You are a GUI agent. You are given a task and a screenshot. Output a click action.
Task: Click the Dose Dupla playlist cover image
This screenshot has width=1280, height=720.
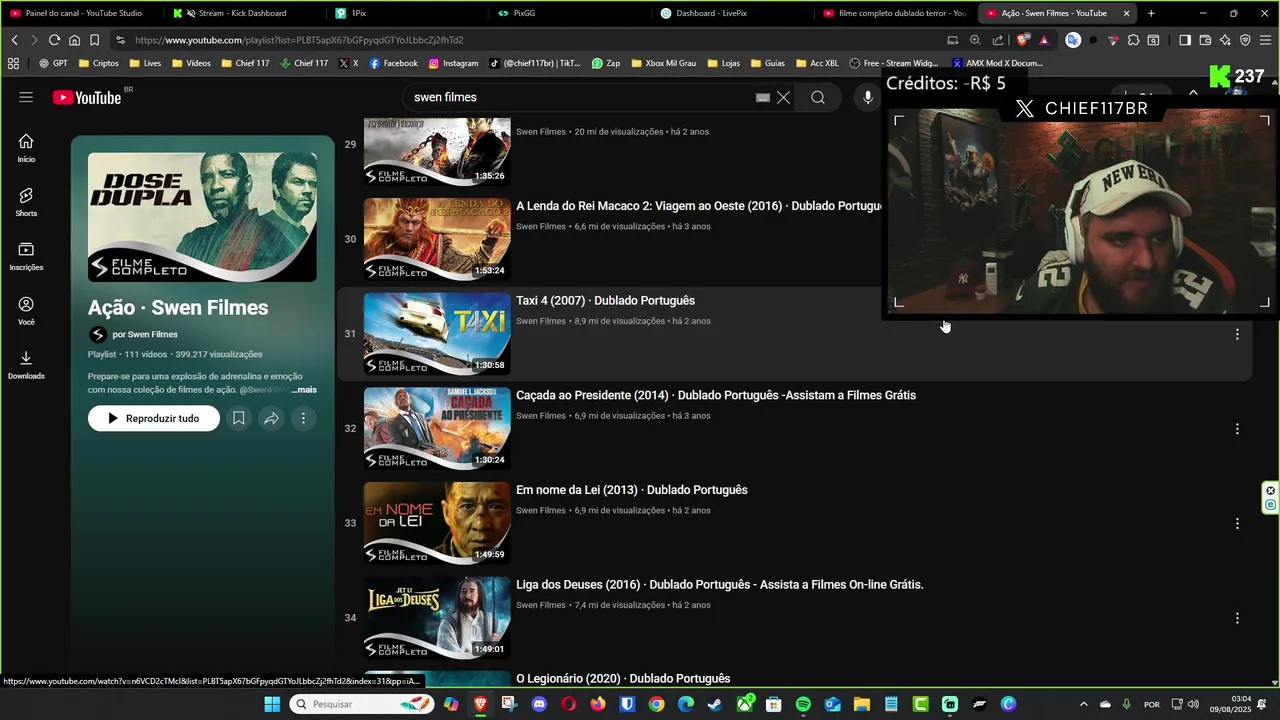point(202,217)
